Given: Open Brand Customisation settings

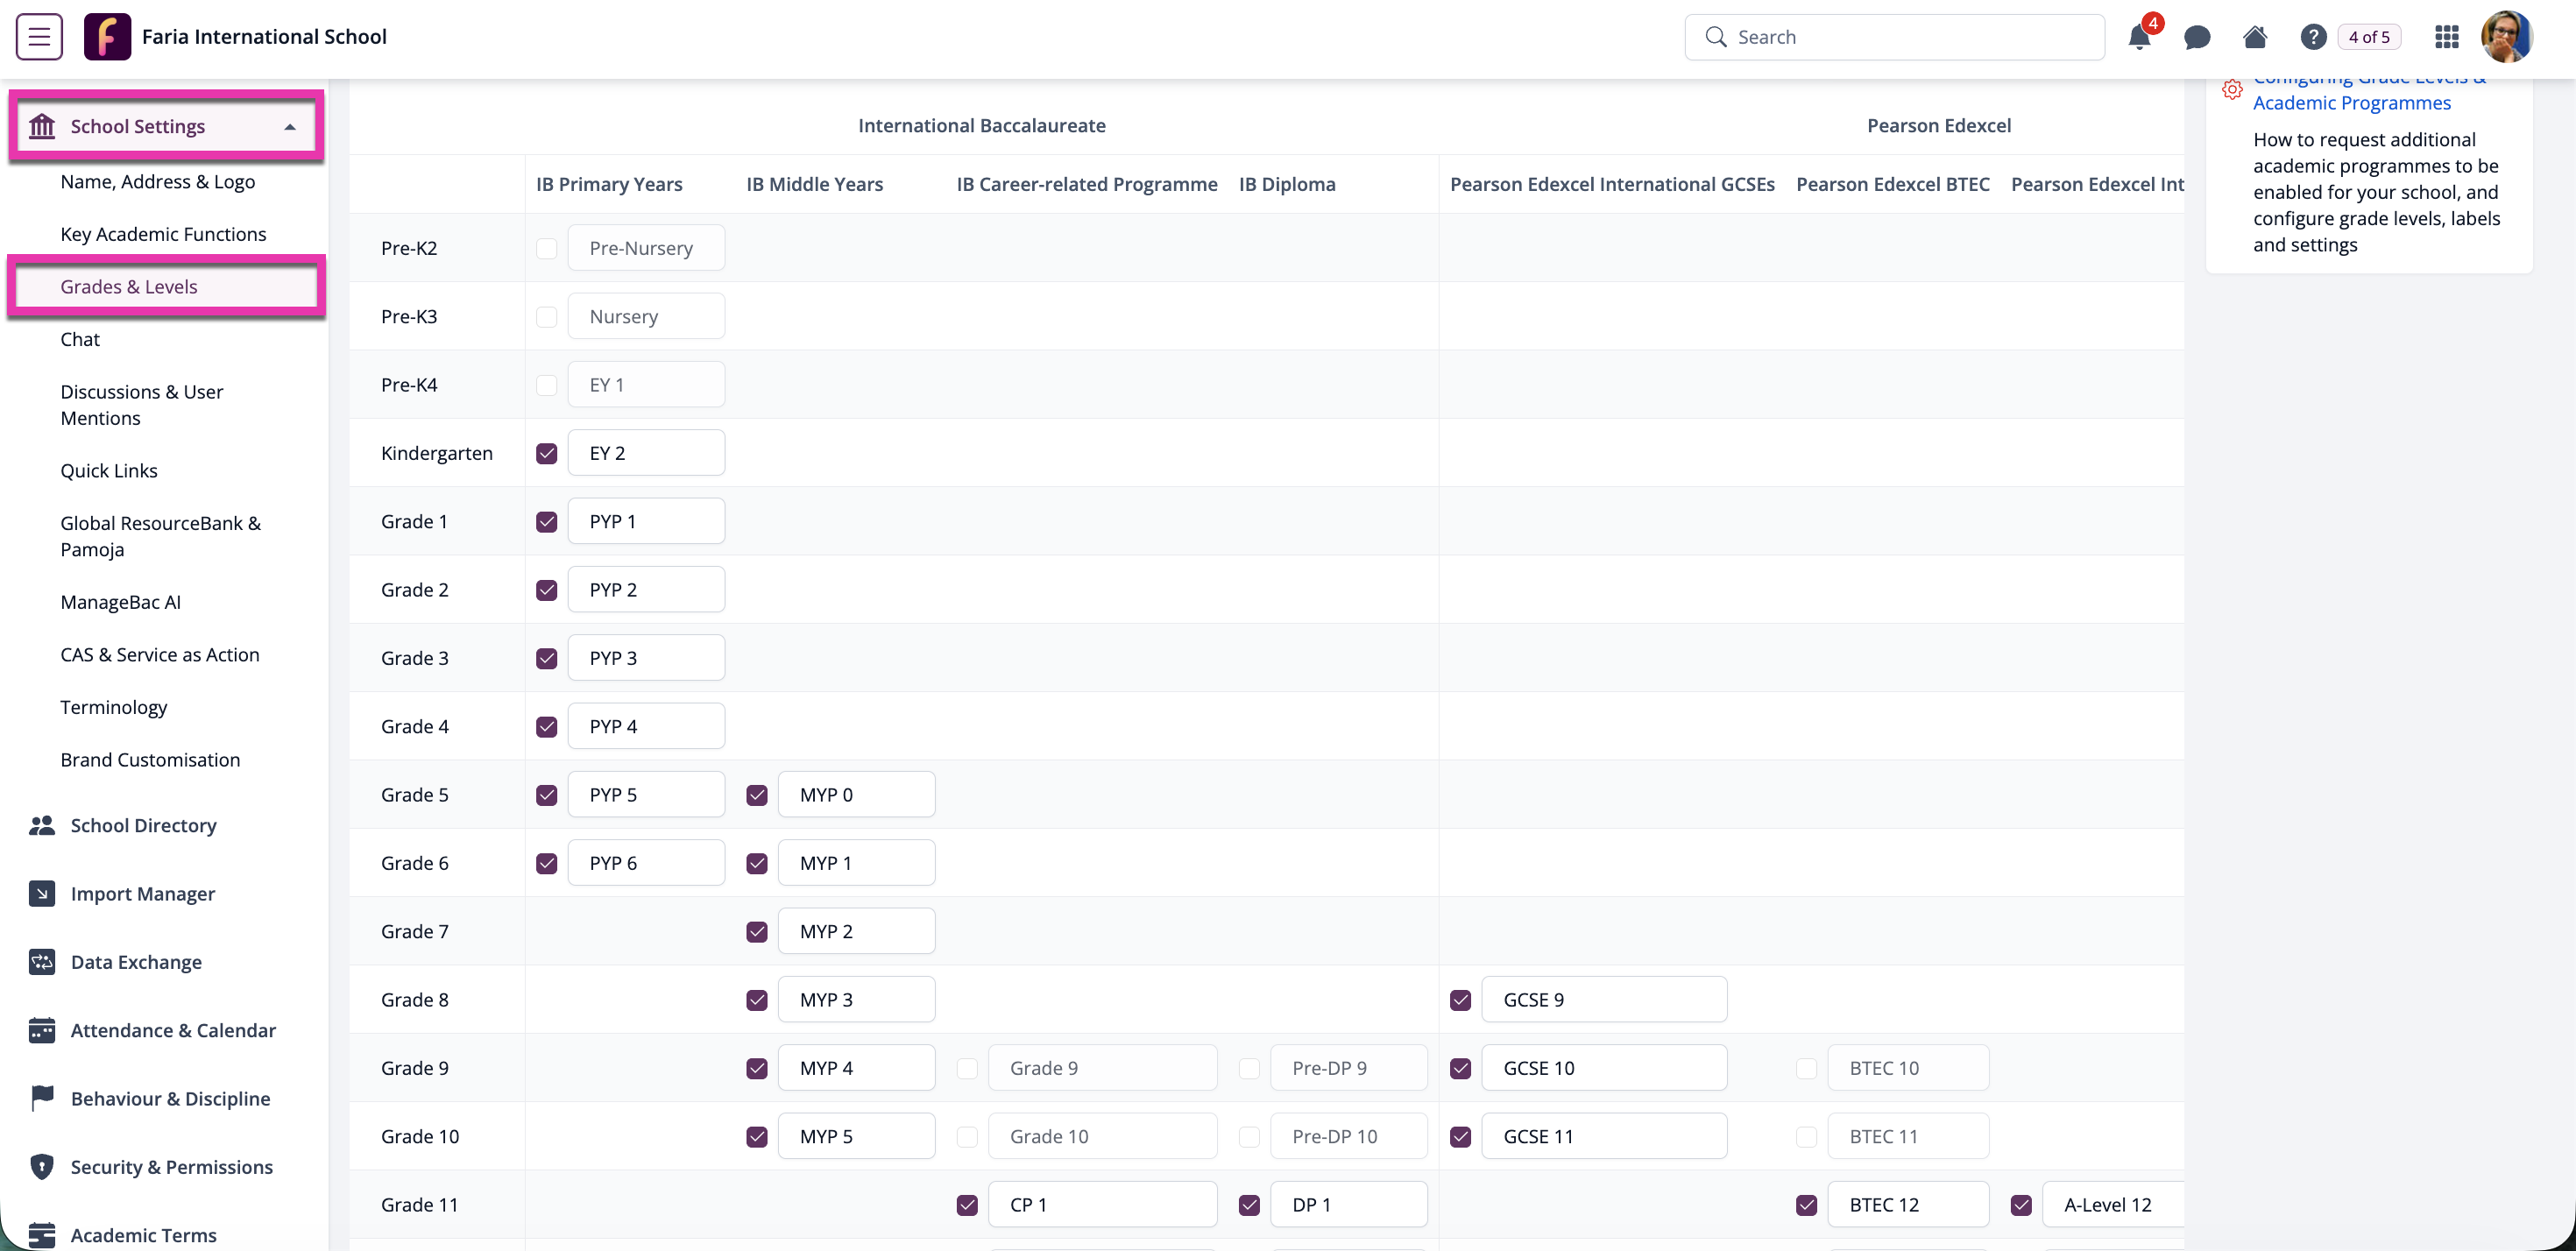Looking at the screenshot, I should (x=150, y=759).
